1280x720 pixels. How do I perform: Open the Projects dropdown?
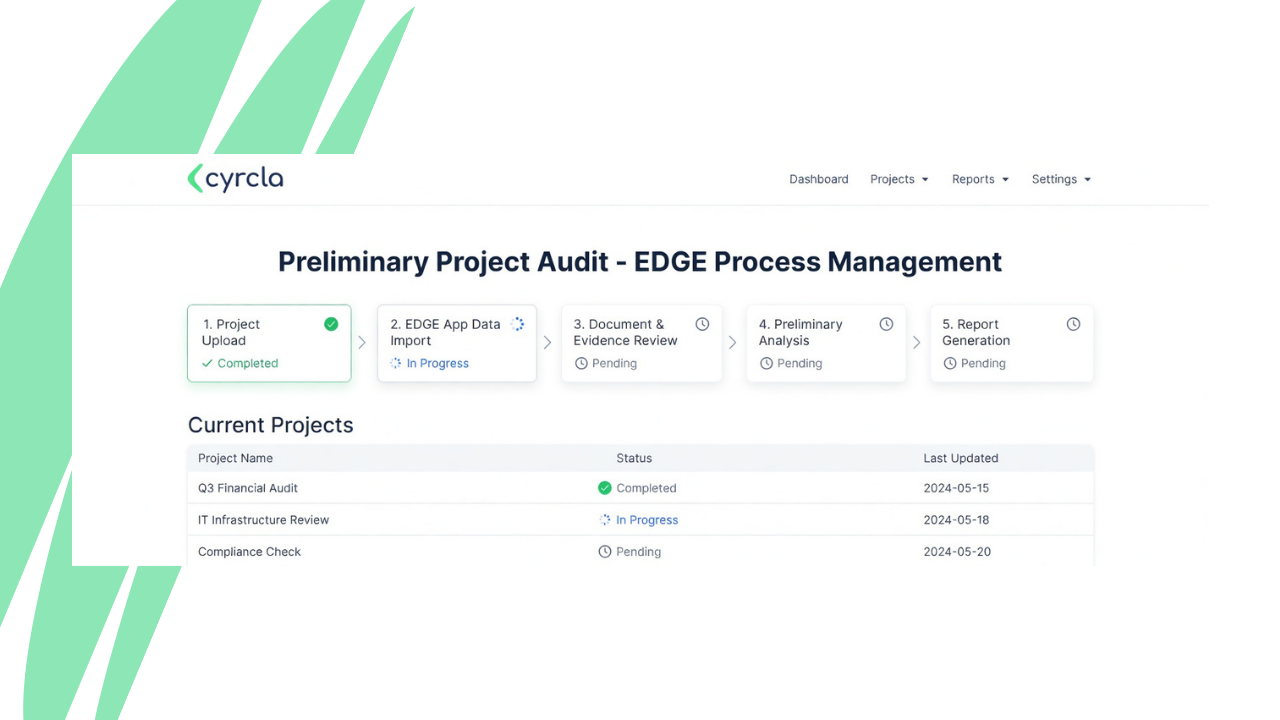pyautogui.click(x=898, y=179)
